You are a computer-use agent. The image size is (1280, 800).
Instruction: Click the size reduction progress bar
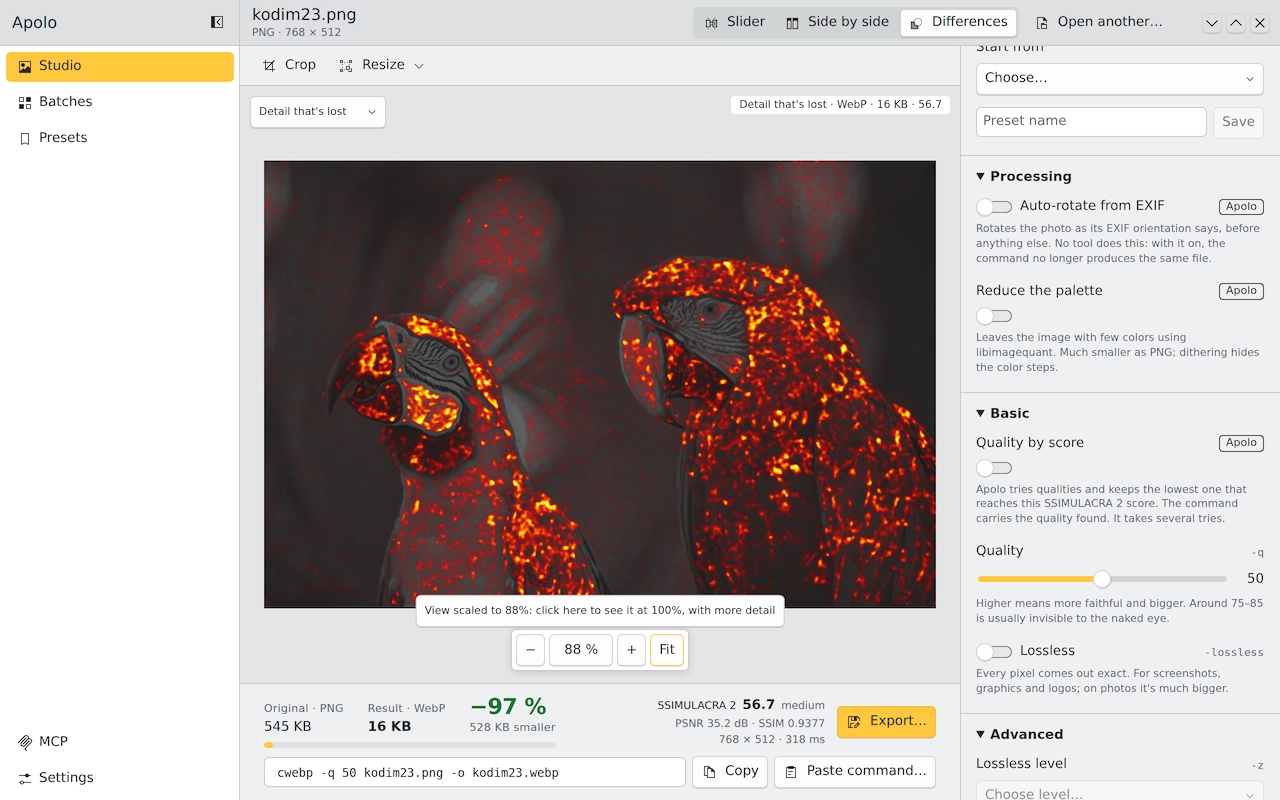(410, 745)
